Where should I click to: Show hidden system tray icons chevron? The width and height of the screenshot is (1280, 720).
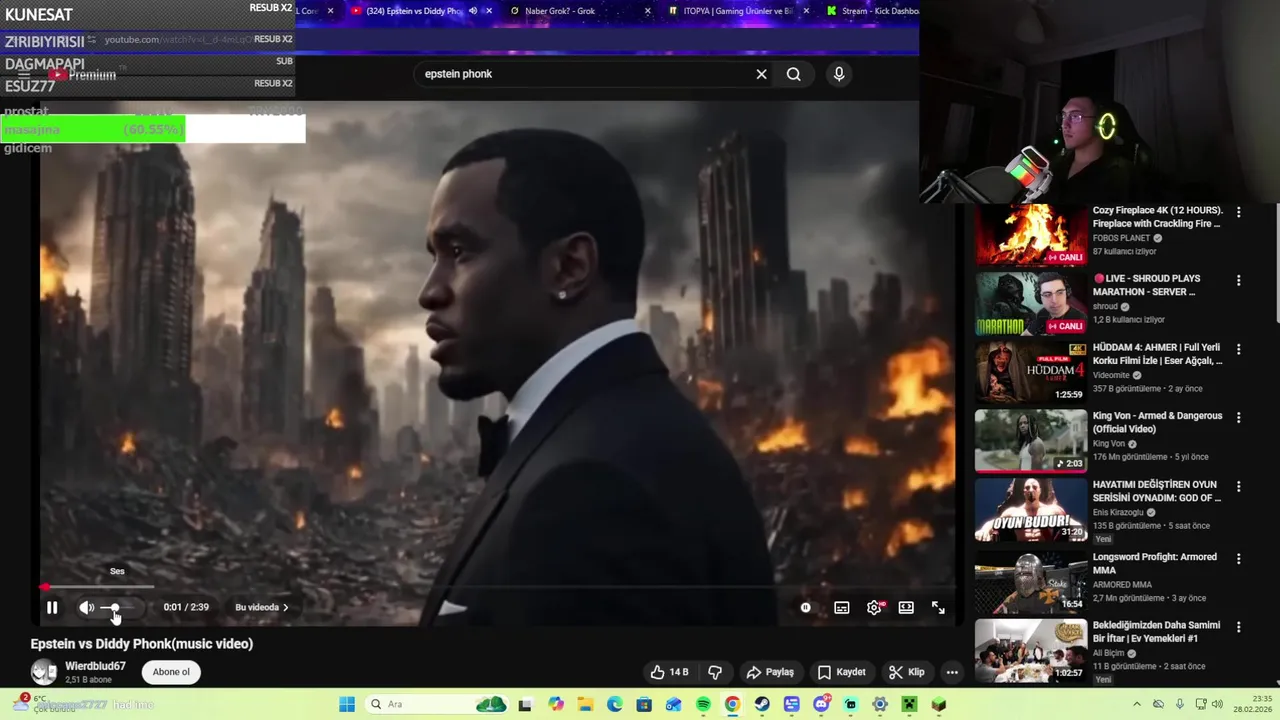[x=1137, y=704]
